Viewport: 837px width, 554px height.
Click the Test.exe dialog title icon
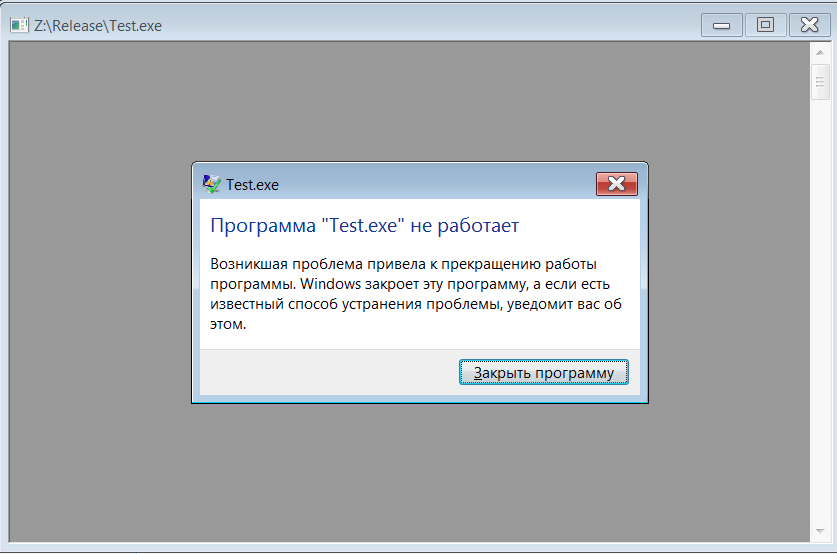(x=211, y=184)
